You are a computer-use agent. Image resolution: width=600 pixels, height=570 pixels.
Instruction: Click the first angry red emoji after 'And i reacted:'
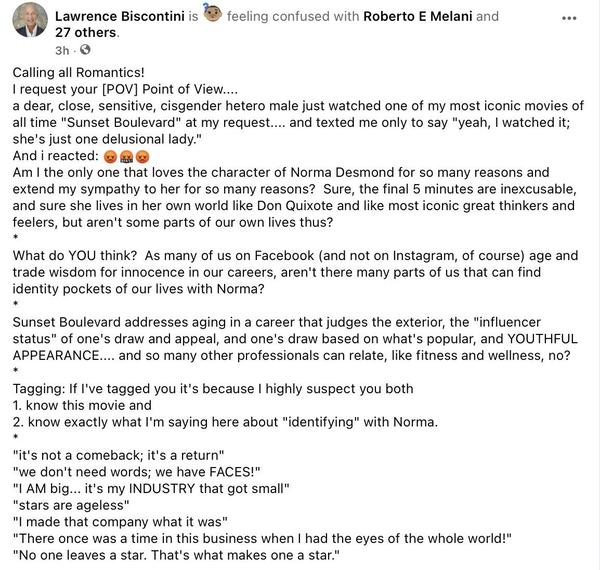pos(110,156)
